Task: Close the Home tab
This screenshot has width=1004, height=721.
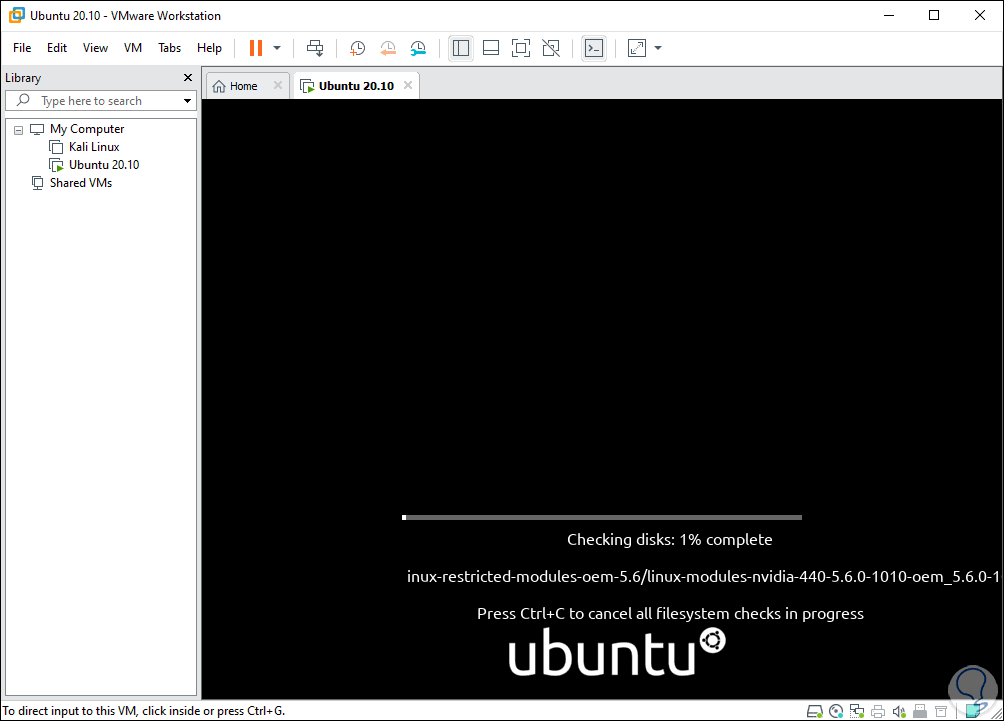Action: click(278, 85)
